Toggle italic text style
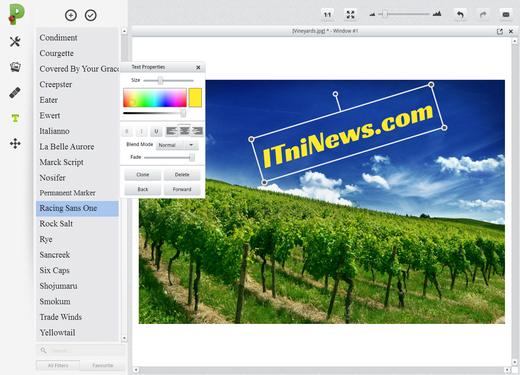520x375 pixels. click(141, 131)
